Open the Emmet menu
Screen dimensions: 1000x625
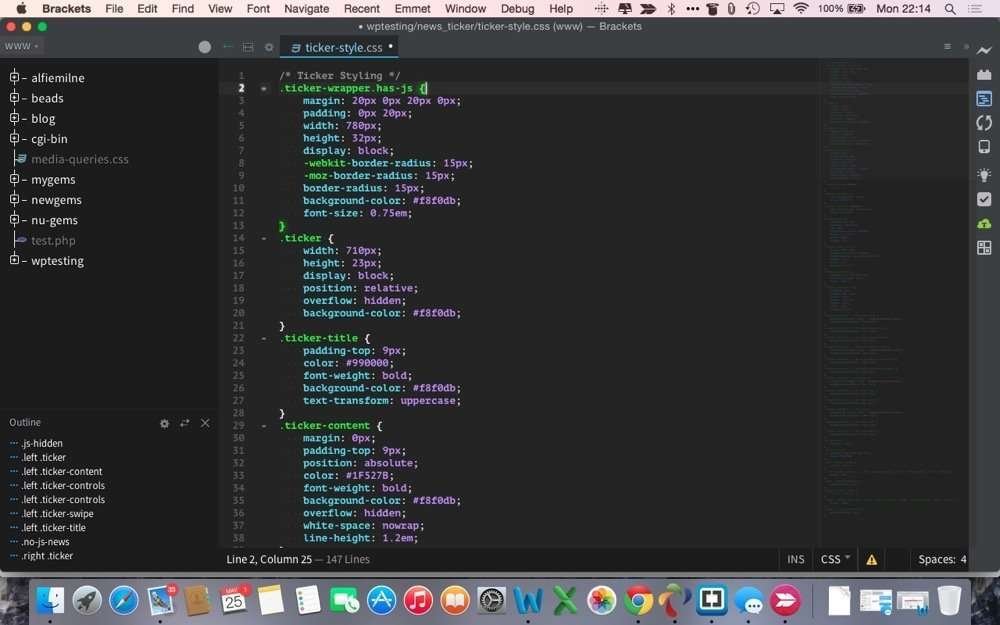[412, 9]
